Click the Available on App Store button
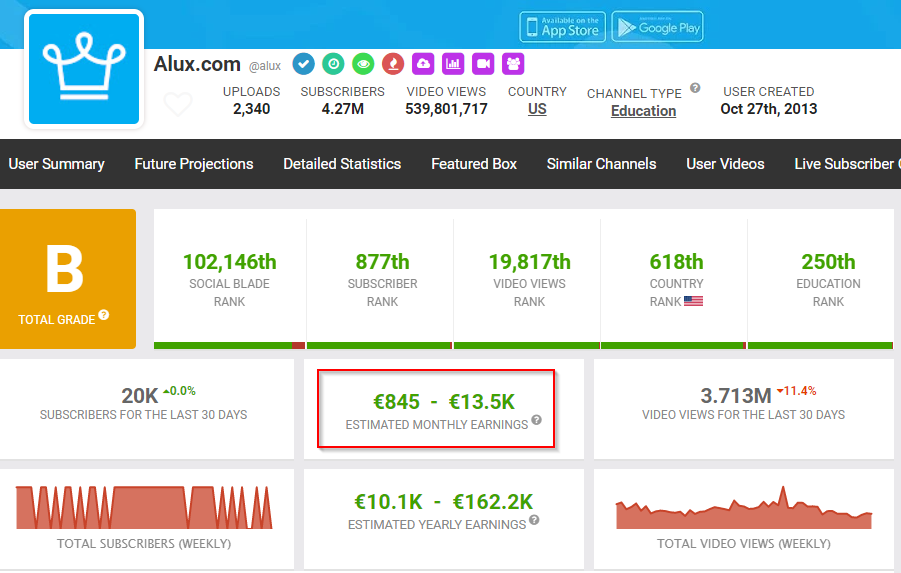The image size is (901, 573). click(x=561, y=27)
